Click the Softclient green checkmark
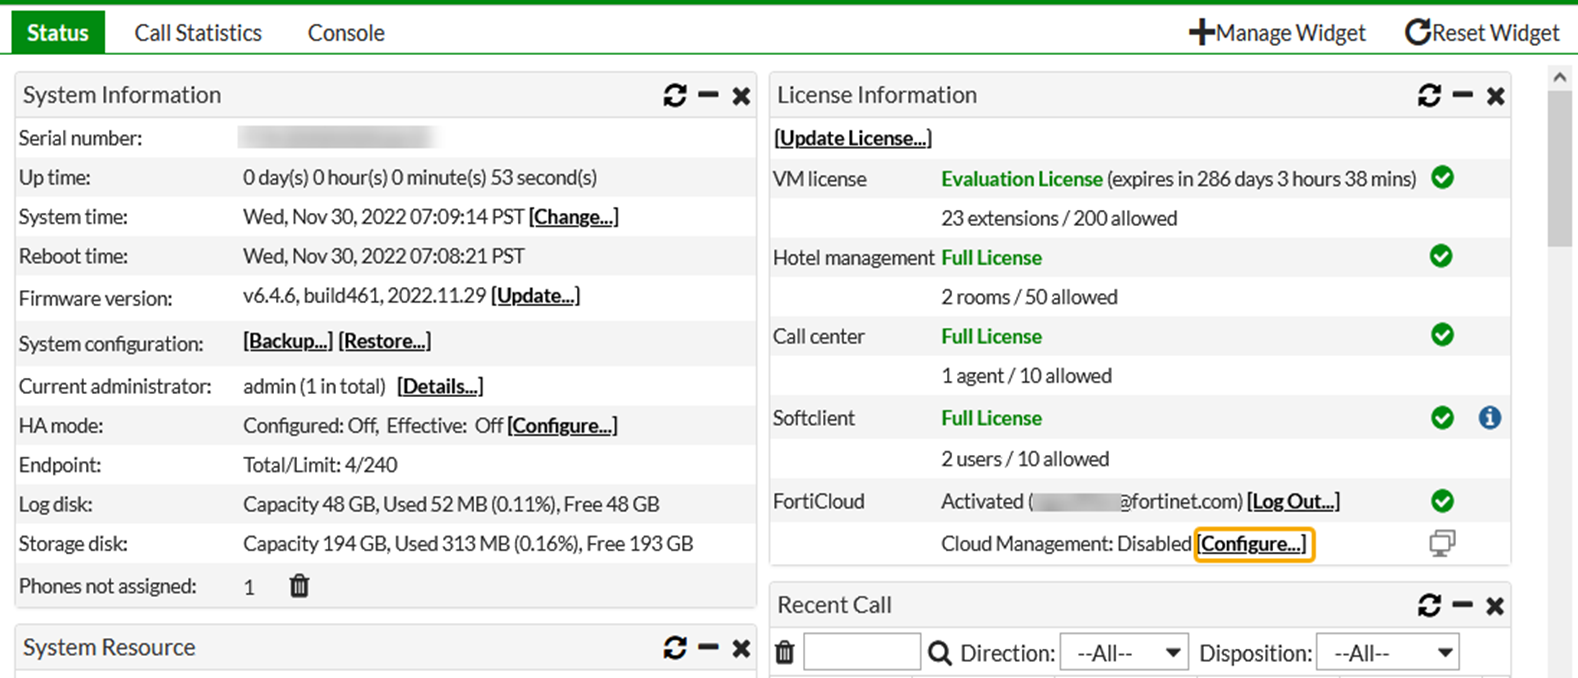This screenshot has height=678, width=1578. point(1442,418)
